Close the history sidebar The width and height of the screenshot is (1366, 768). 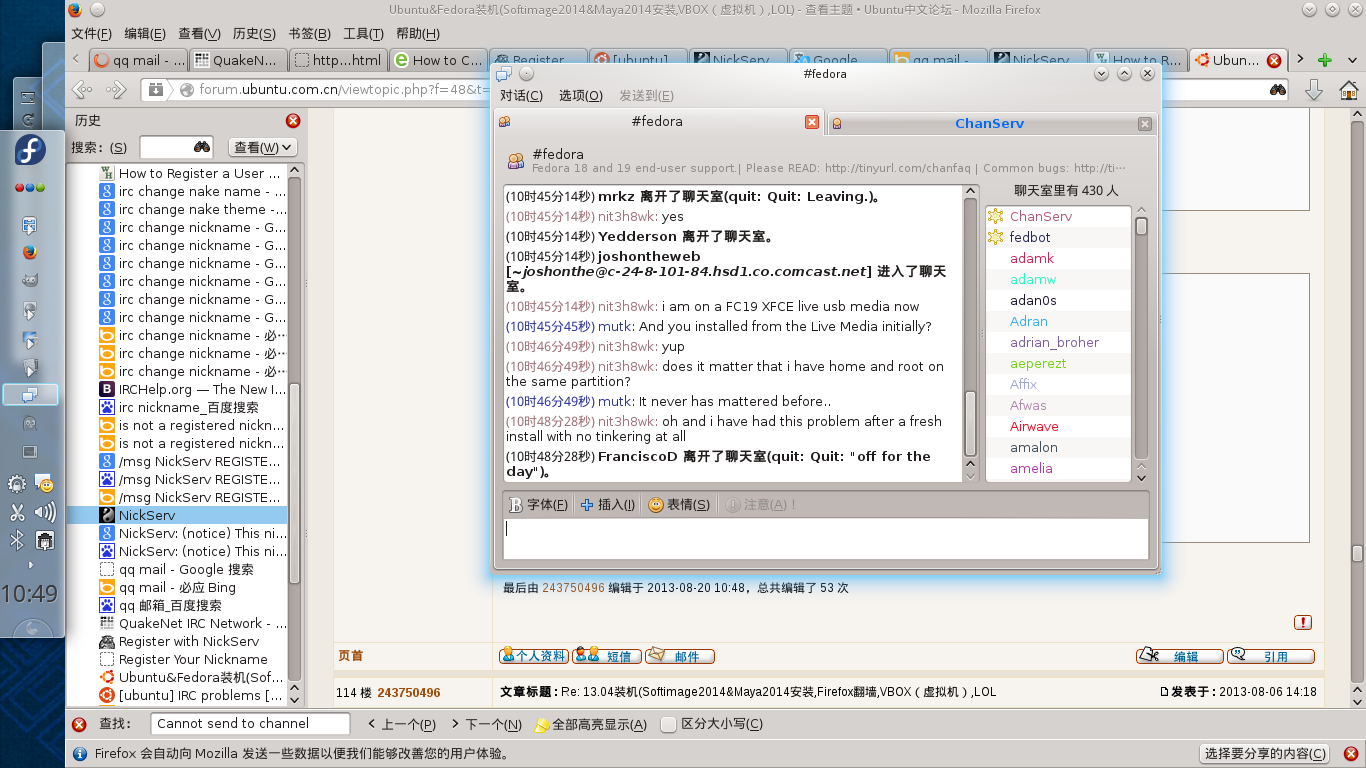click(293, 120)
